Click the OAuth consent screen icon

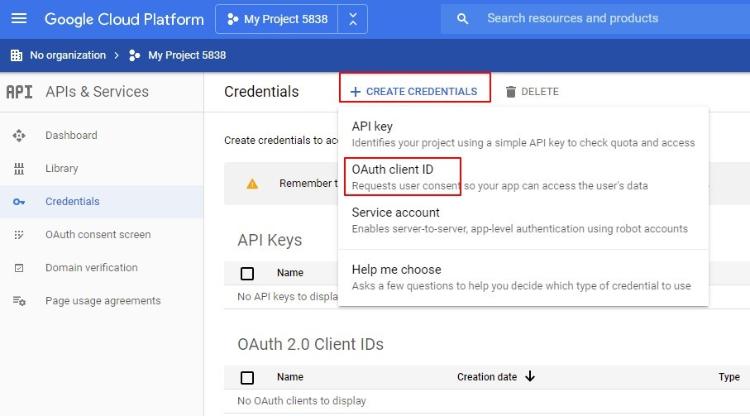[x=19, y=235]
